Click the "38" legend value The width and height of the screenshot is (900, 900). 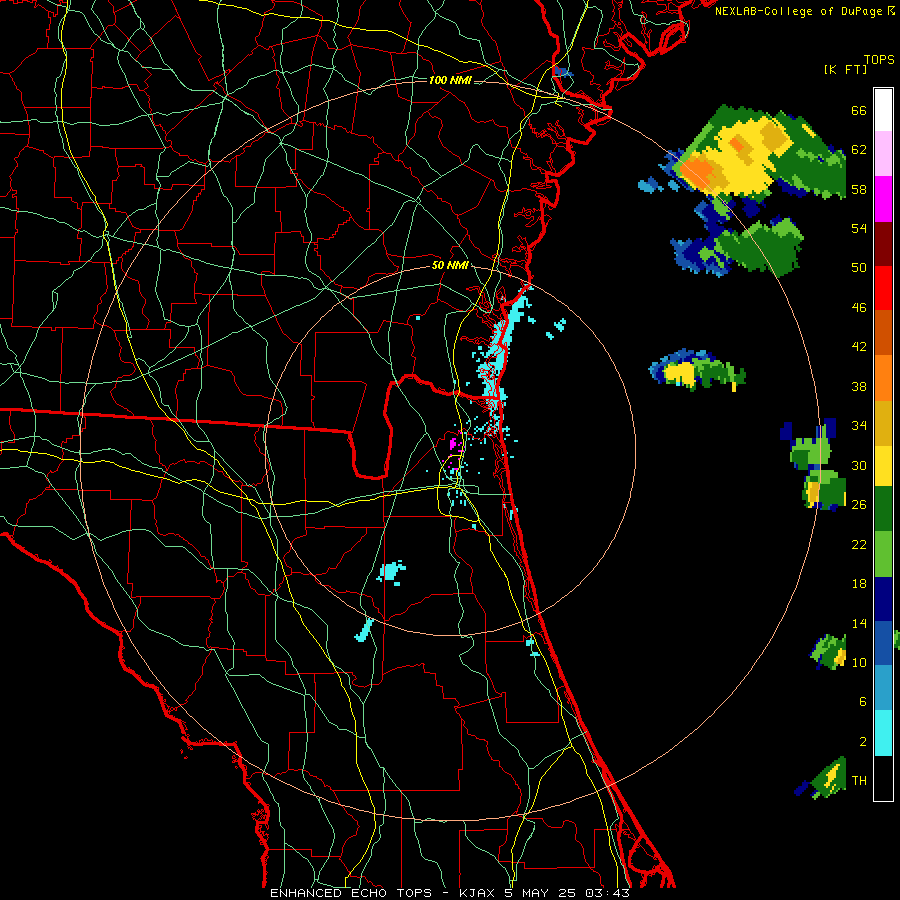click(x=859, y=386)
